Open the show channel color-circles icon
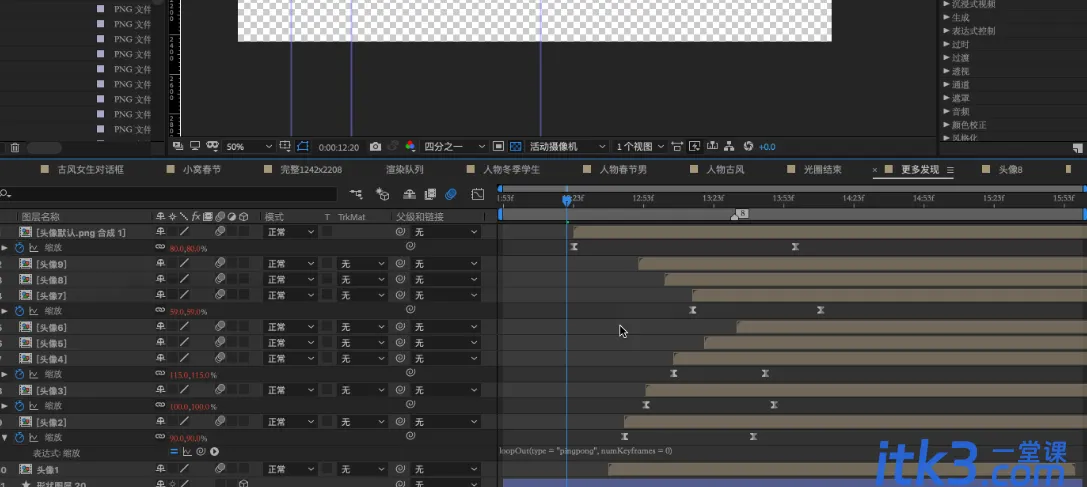Viewport: 1087px width, 487px height. pyautogui.click(x=410, y=146)
